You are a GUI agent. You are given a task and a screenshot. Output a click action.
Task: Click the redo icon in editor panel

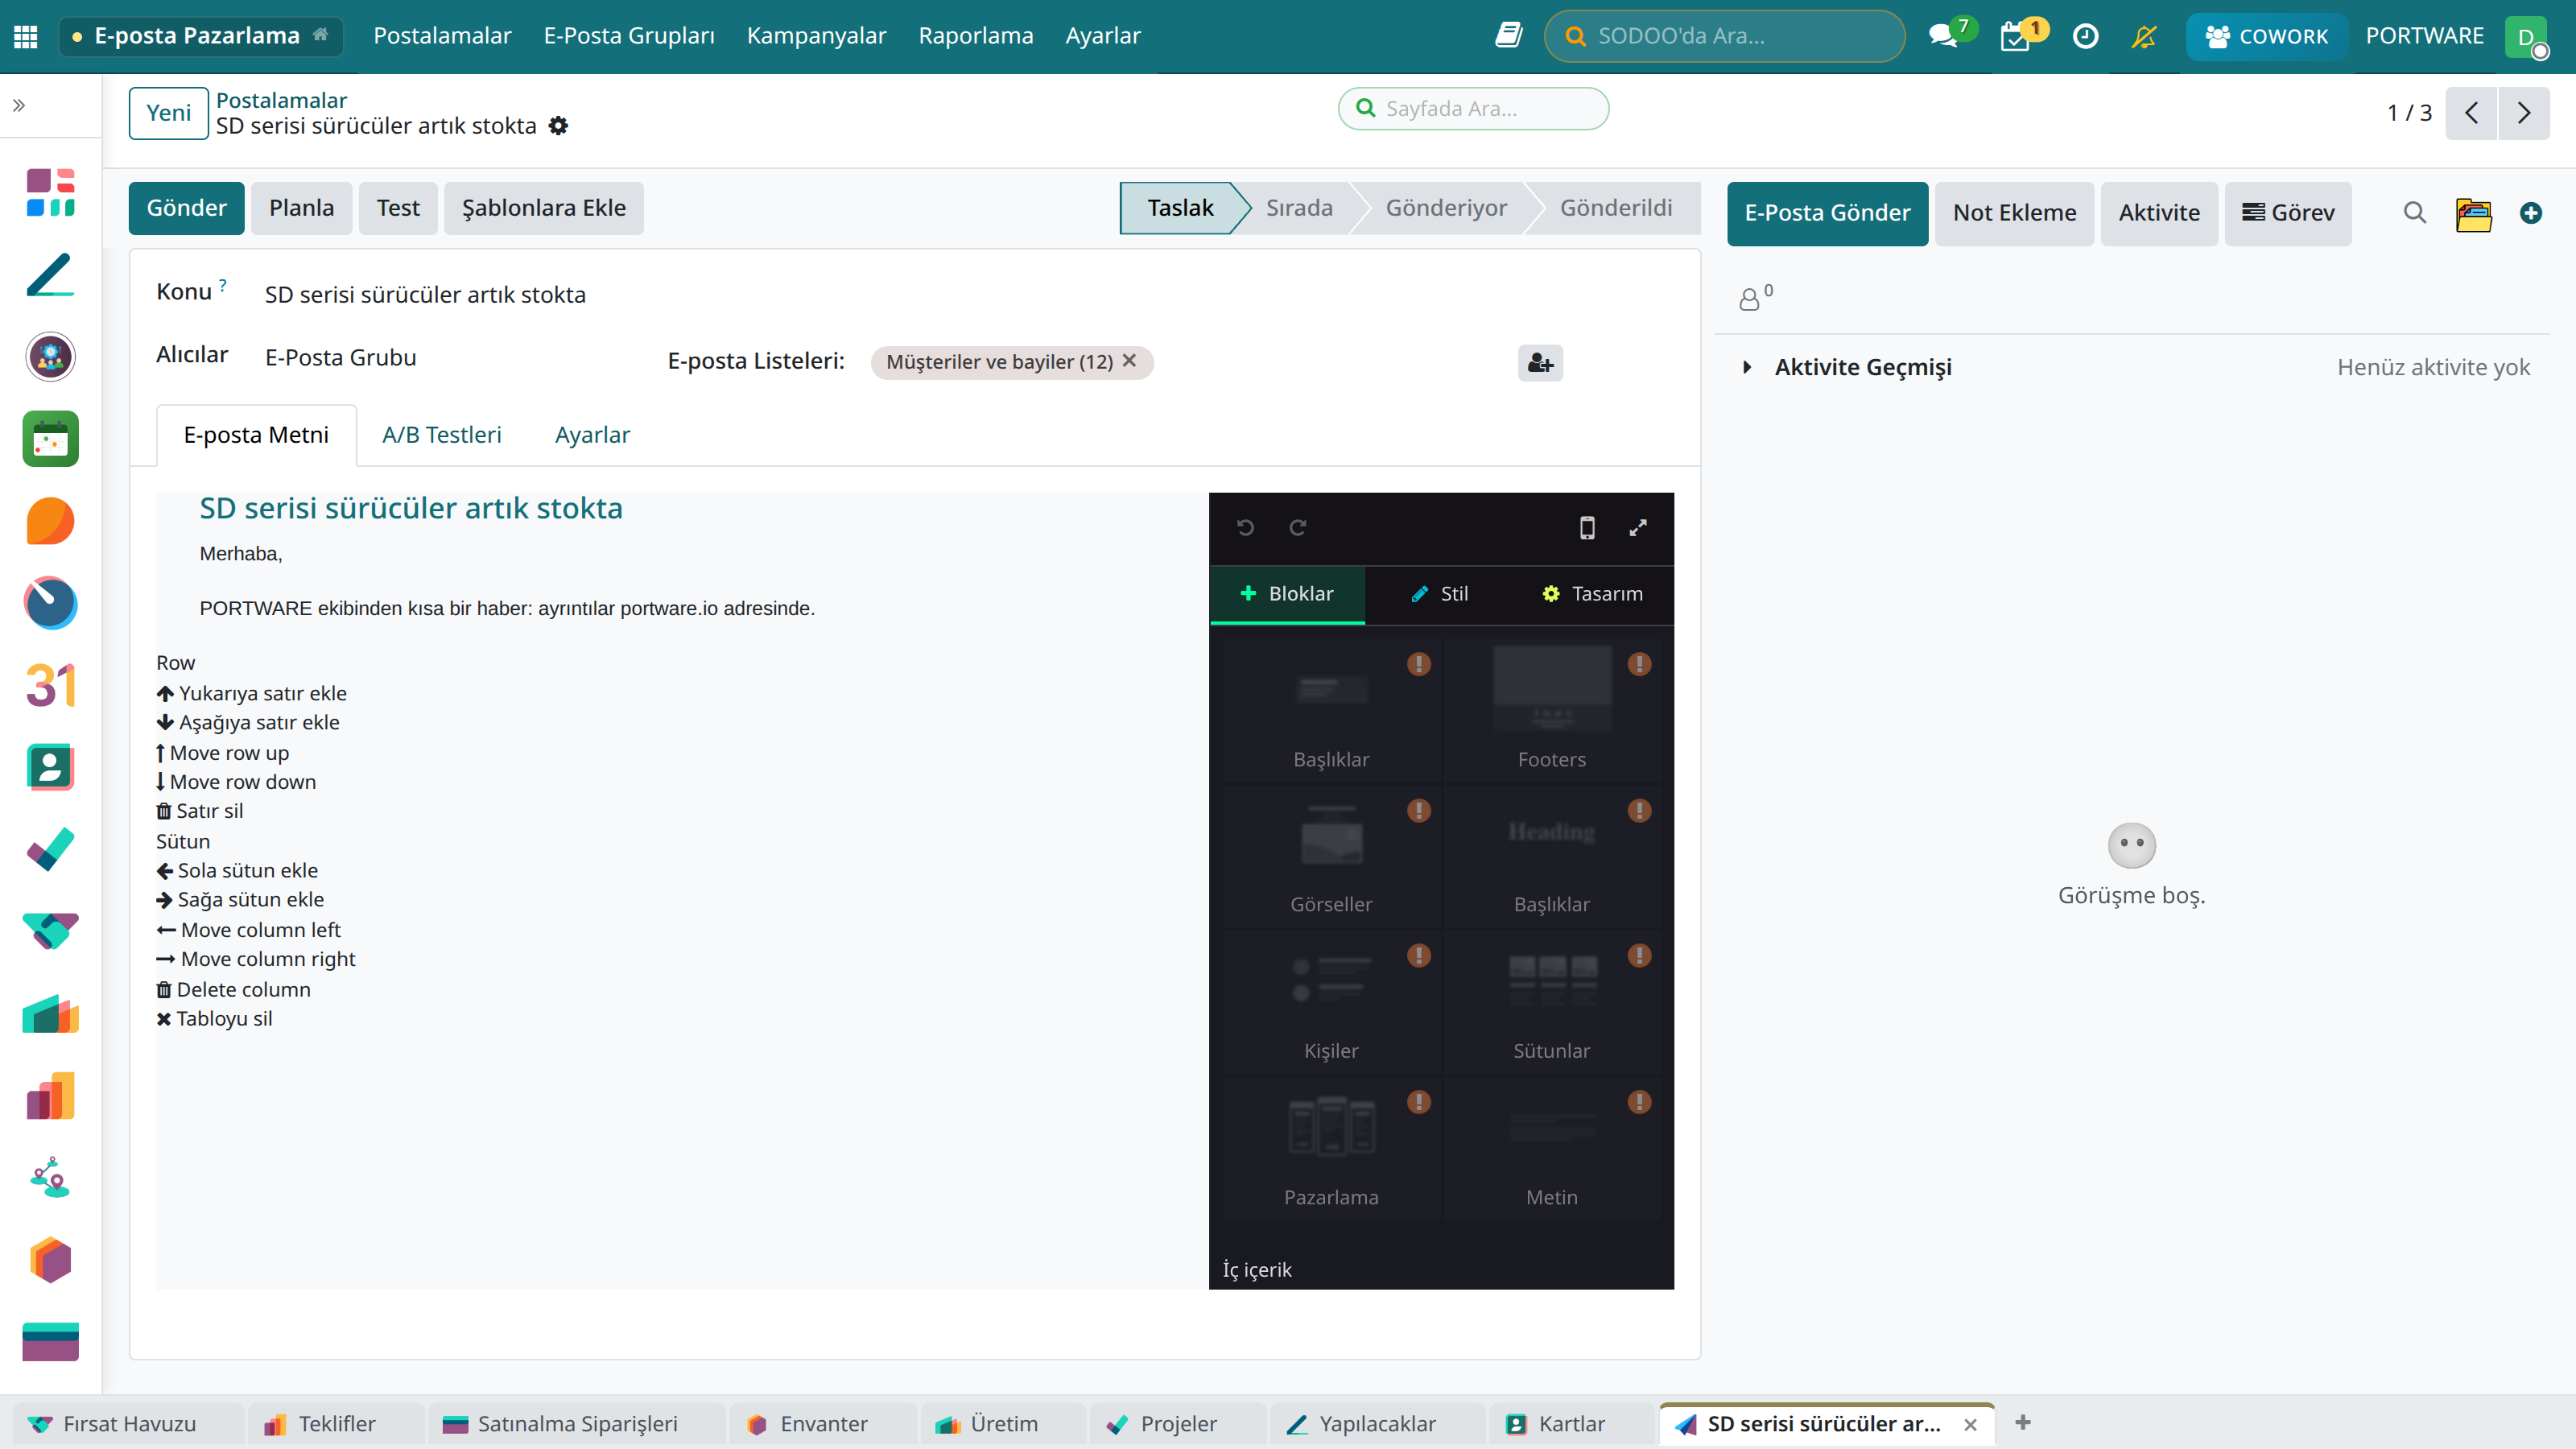tap(1297, 528)
